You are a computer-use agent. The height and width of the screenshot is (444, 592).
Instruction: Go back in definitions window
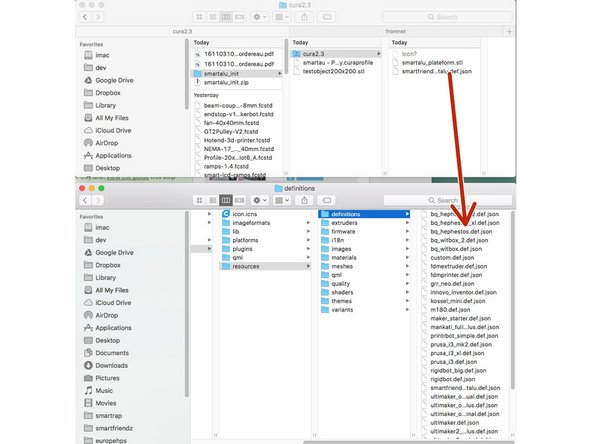(85, 200)
